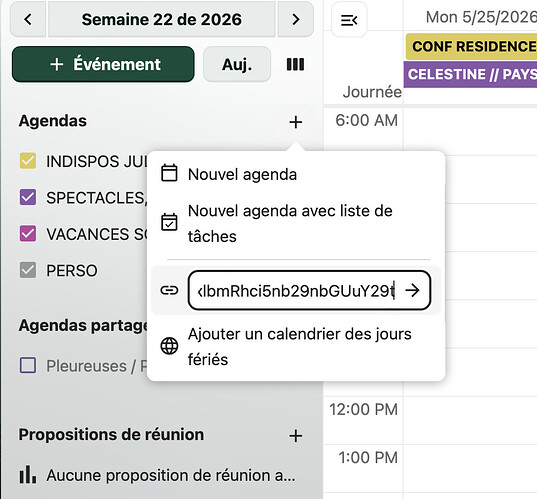The image size is (537, 499).
Task: Submit the calendar URL with arrow icon
Action: 412,290
